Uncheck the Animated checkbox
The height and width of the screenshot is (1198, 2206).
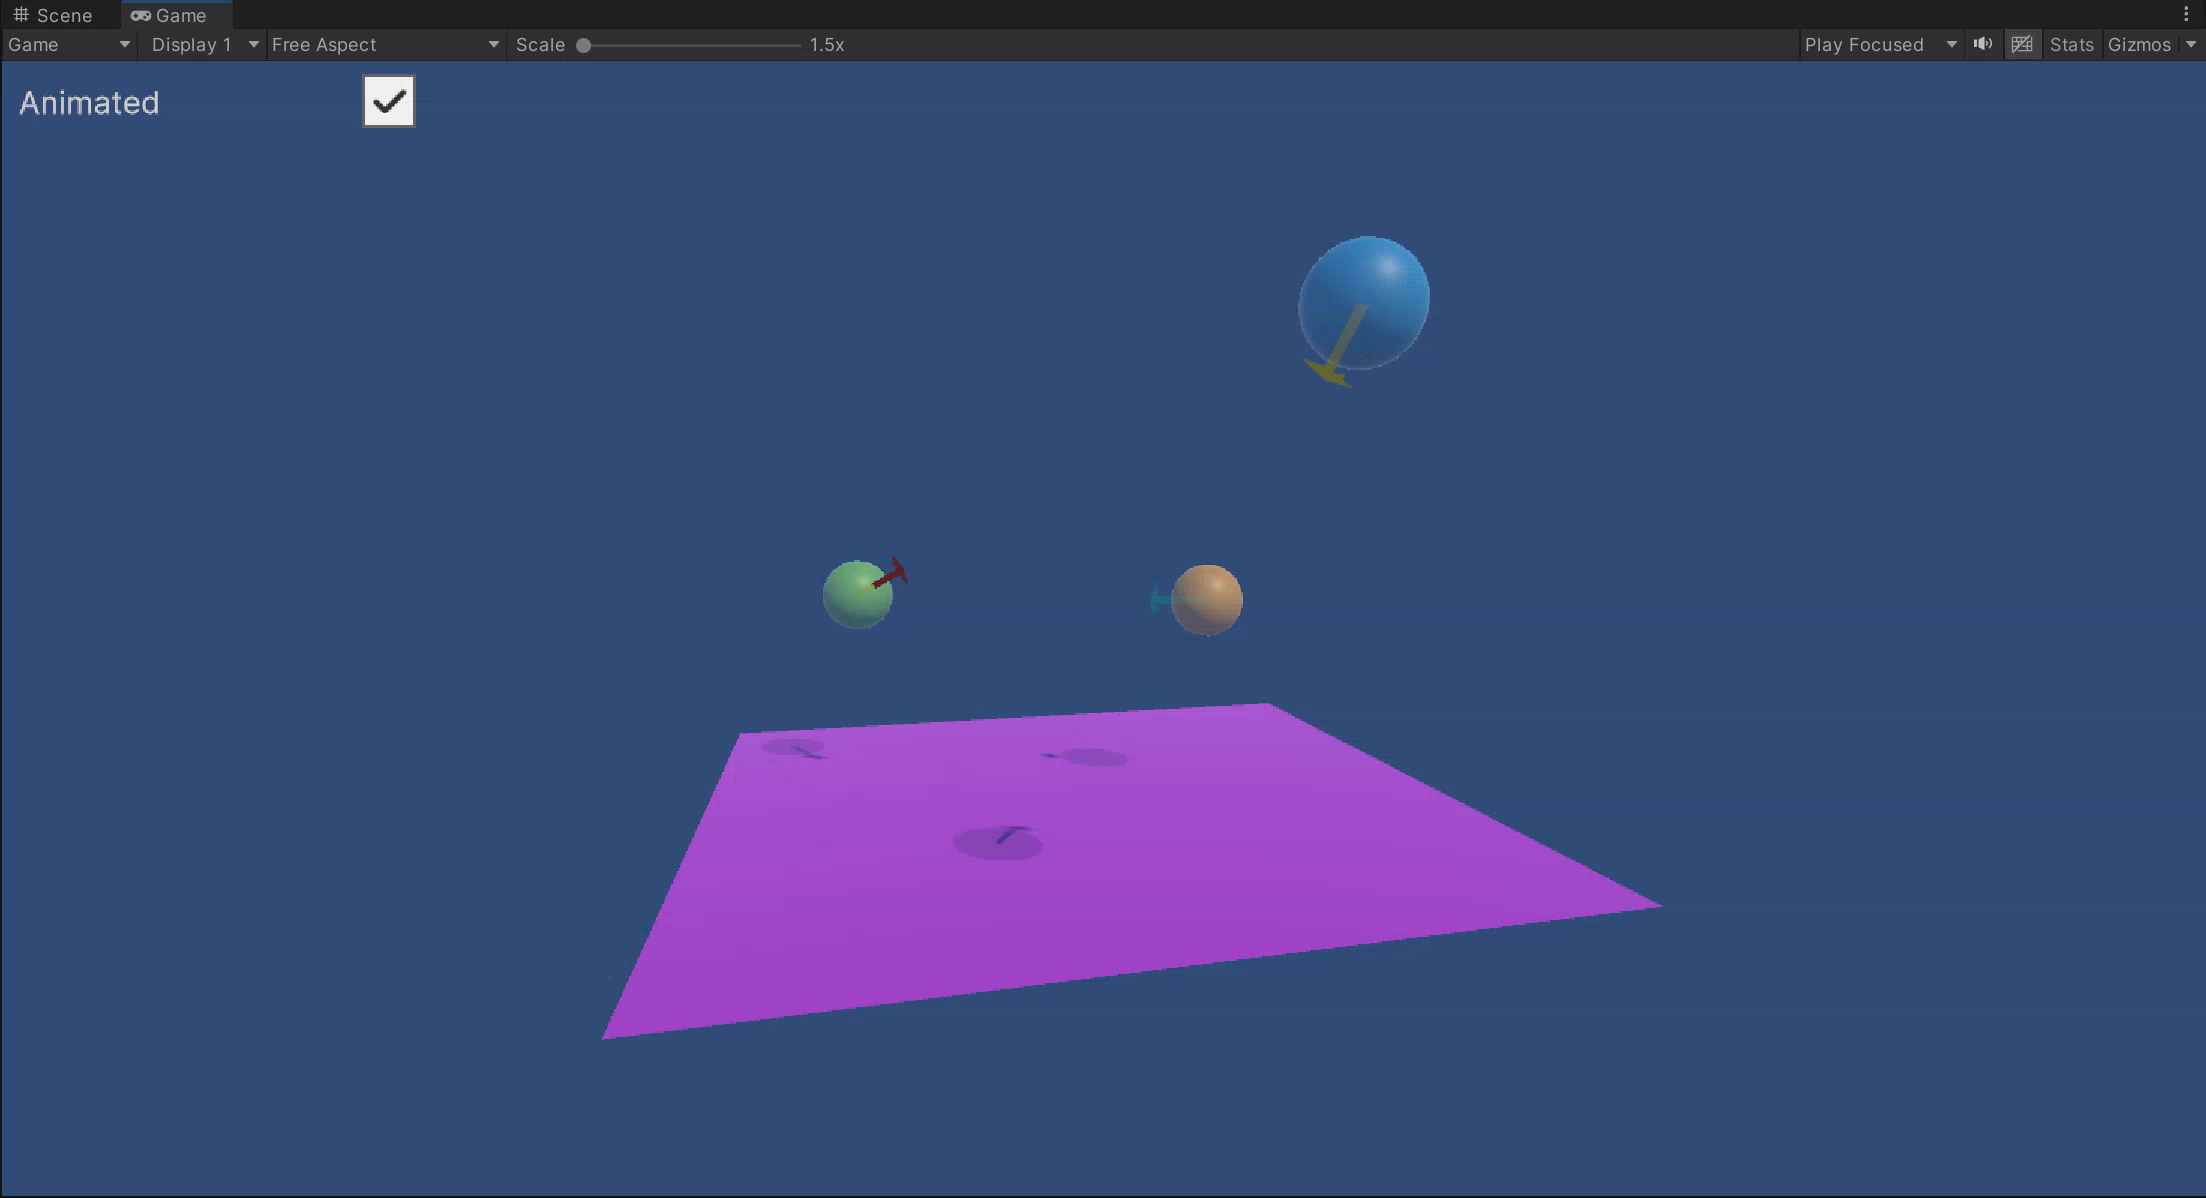tap(389, 101)
